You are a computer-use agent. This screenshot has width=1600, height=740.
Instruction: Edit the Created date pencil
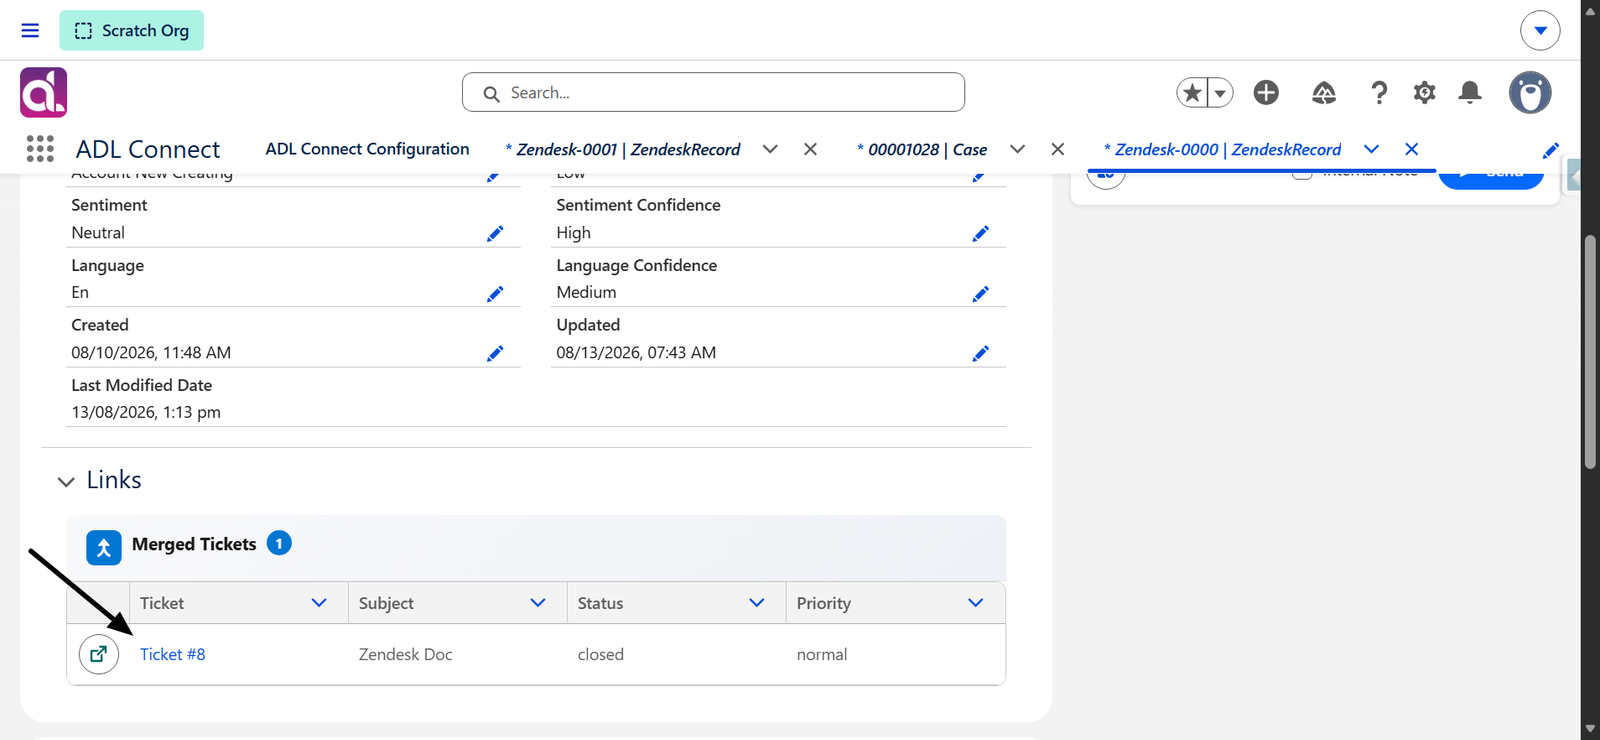click(x=495, y=353)
